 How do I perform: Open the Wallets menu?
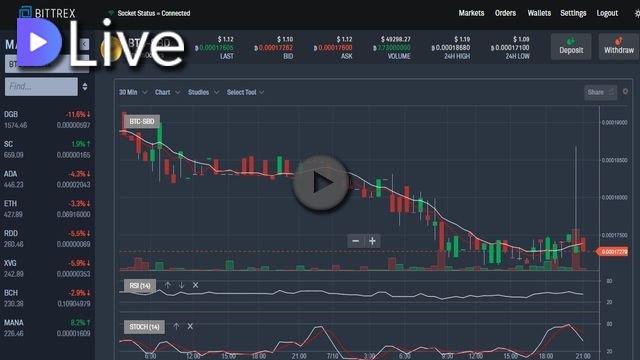point(539,13)
